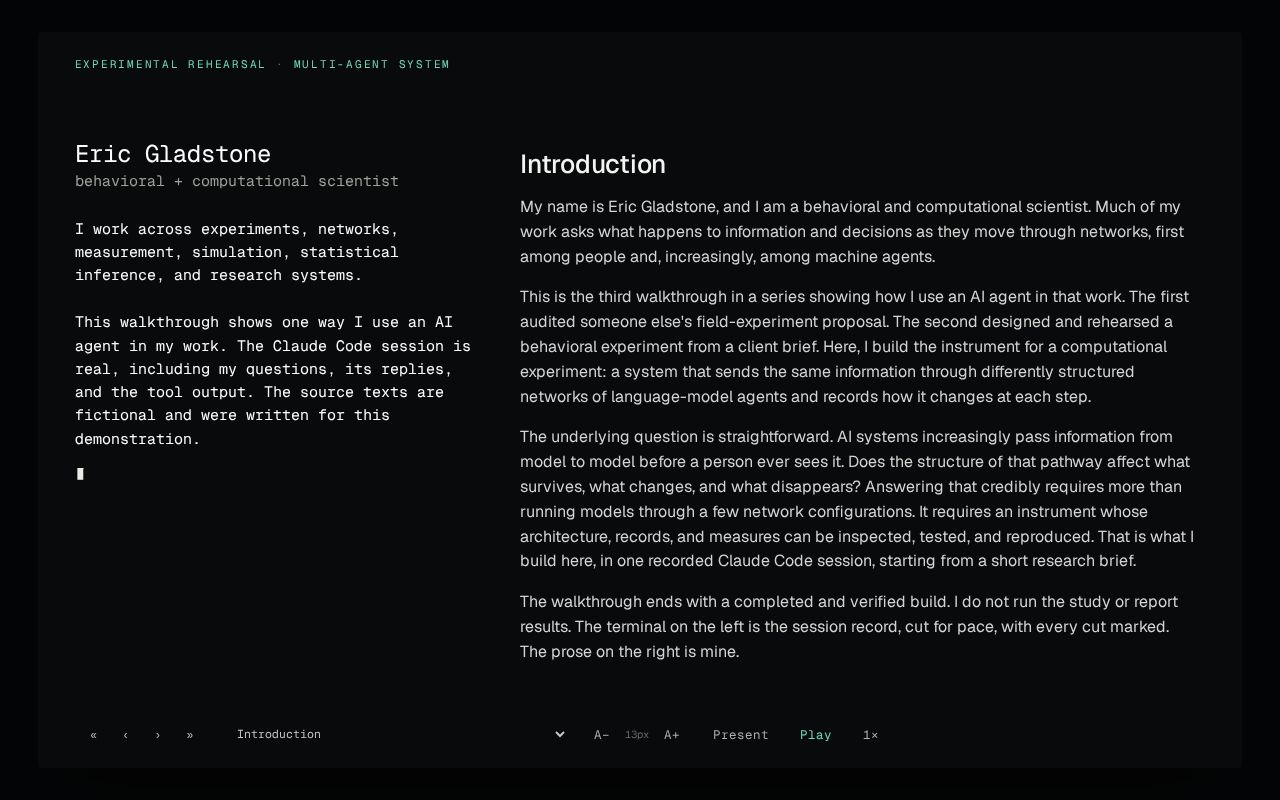Click the 'behavioral + computational scientist' subtitle
The width and height of the screenshot is (1280, 800).
coord(237,181)
